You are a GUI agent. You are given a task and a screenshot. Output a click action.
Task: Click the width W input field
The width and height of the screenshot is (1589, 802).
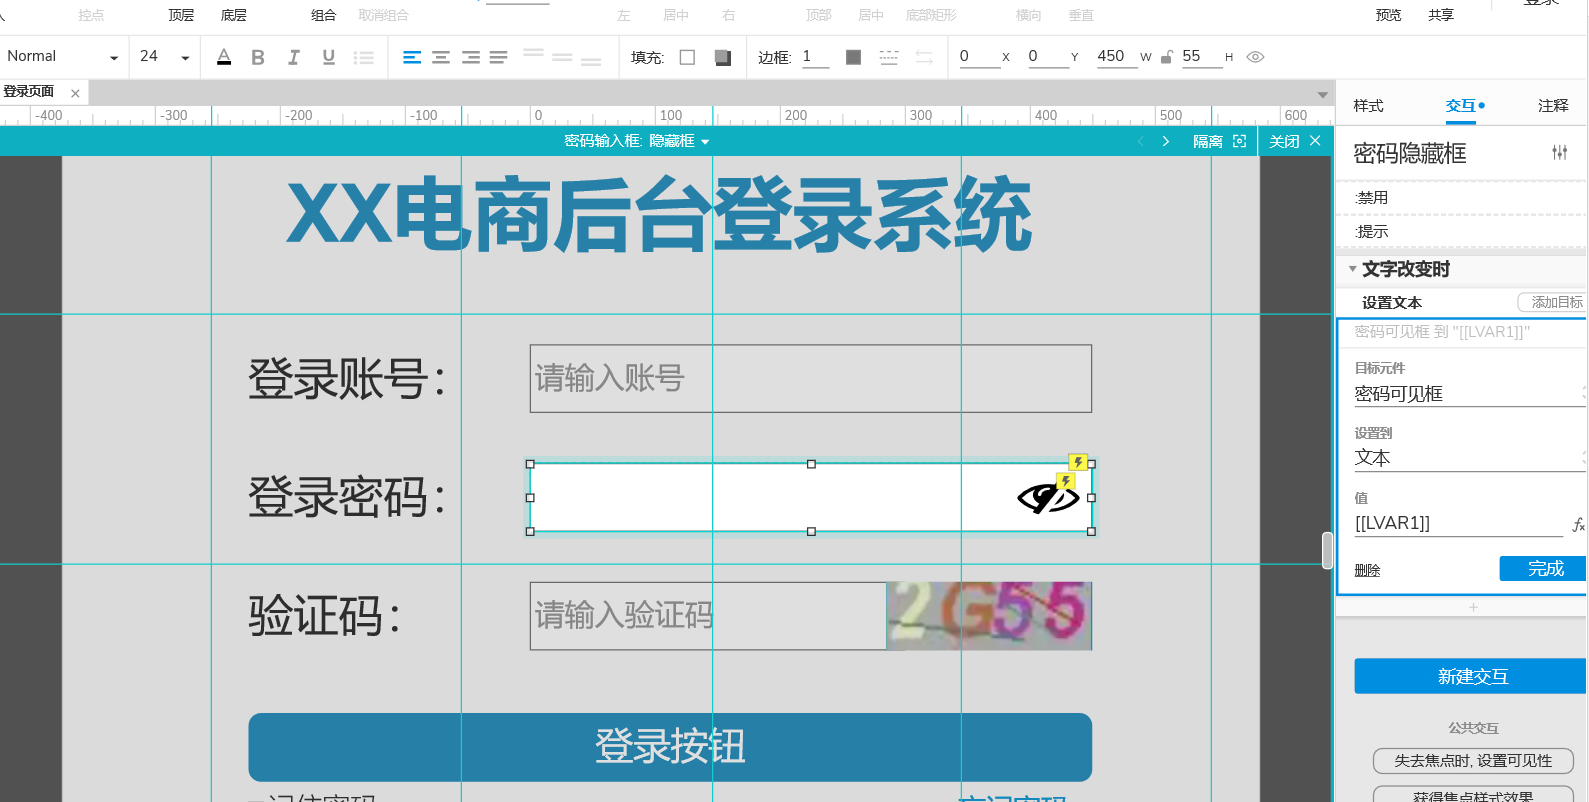[x=1117, y=57]
